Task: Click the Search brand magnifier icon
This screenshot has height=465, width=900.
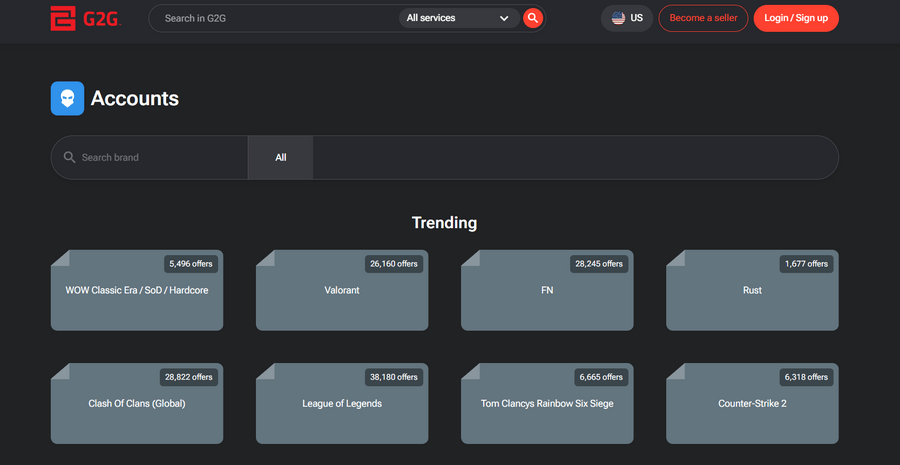Action: point(69,157)
